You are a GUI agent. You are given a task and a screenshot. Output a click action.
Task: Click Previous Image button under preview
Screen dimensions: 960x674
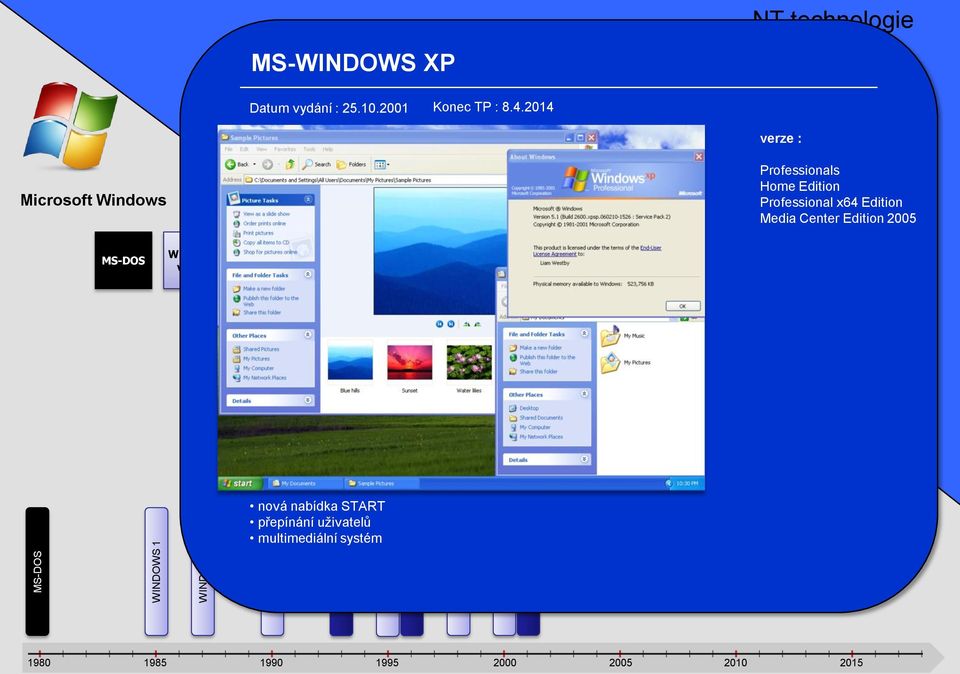[439, 324]
